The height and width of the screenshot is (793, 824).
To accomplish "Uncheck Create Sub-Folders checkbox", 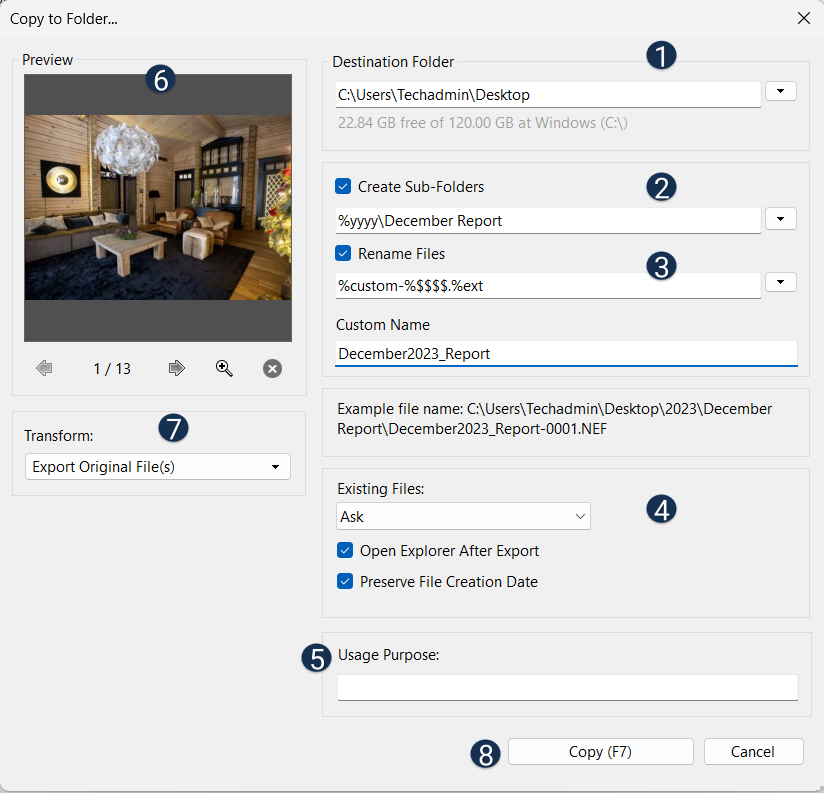I will (344, 186).
